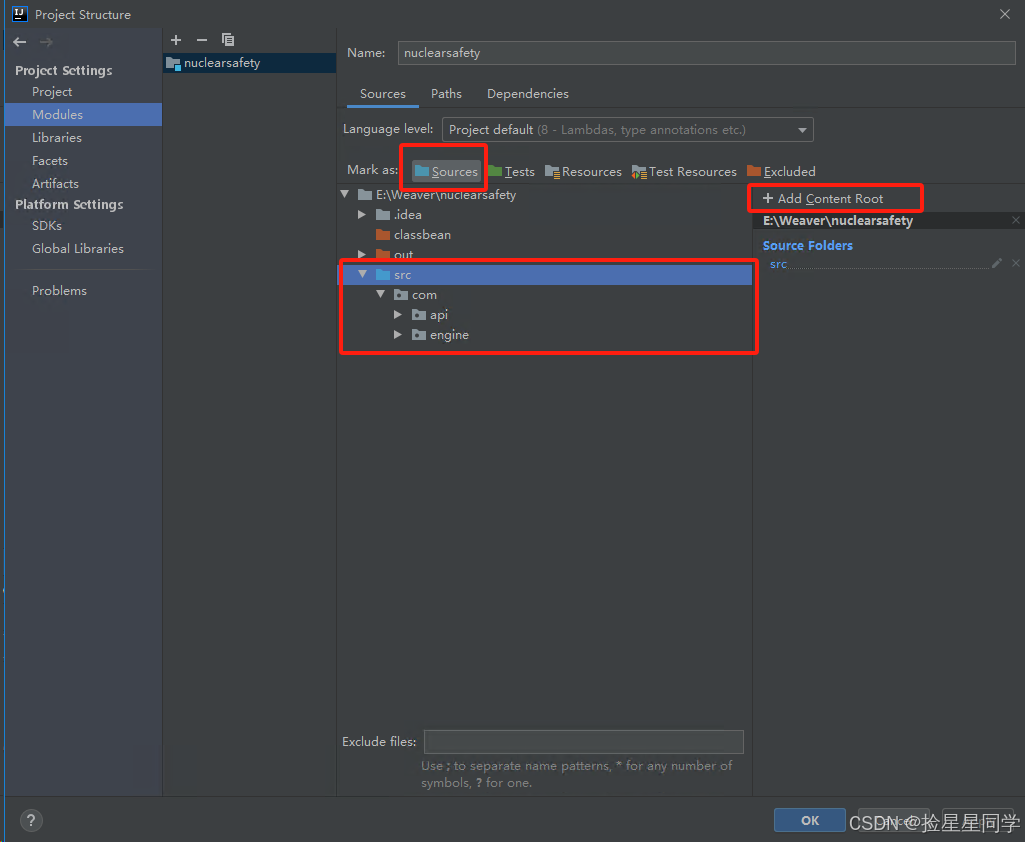1025x842 pixels.
Task: Expand the .idea folder
Action: point(361,214)
